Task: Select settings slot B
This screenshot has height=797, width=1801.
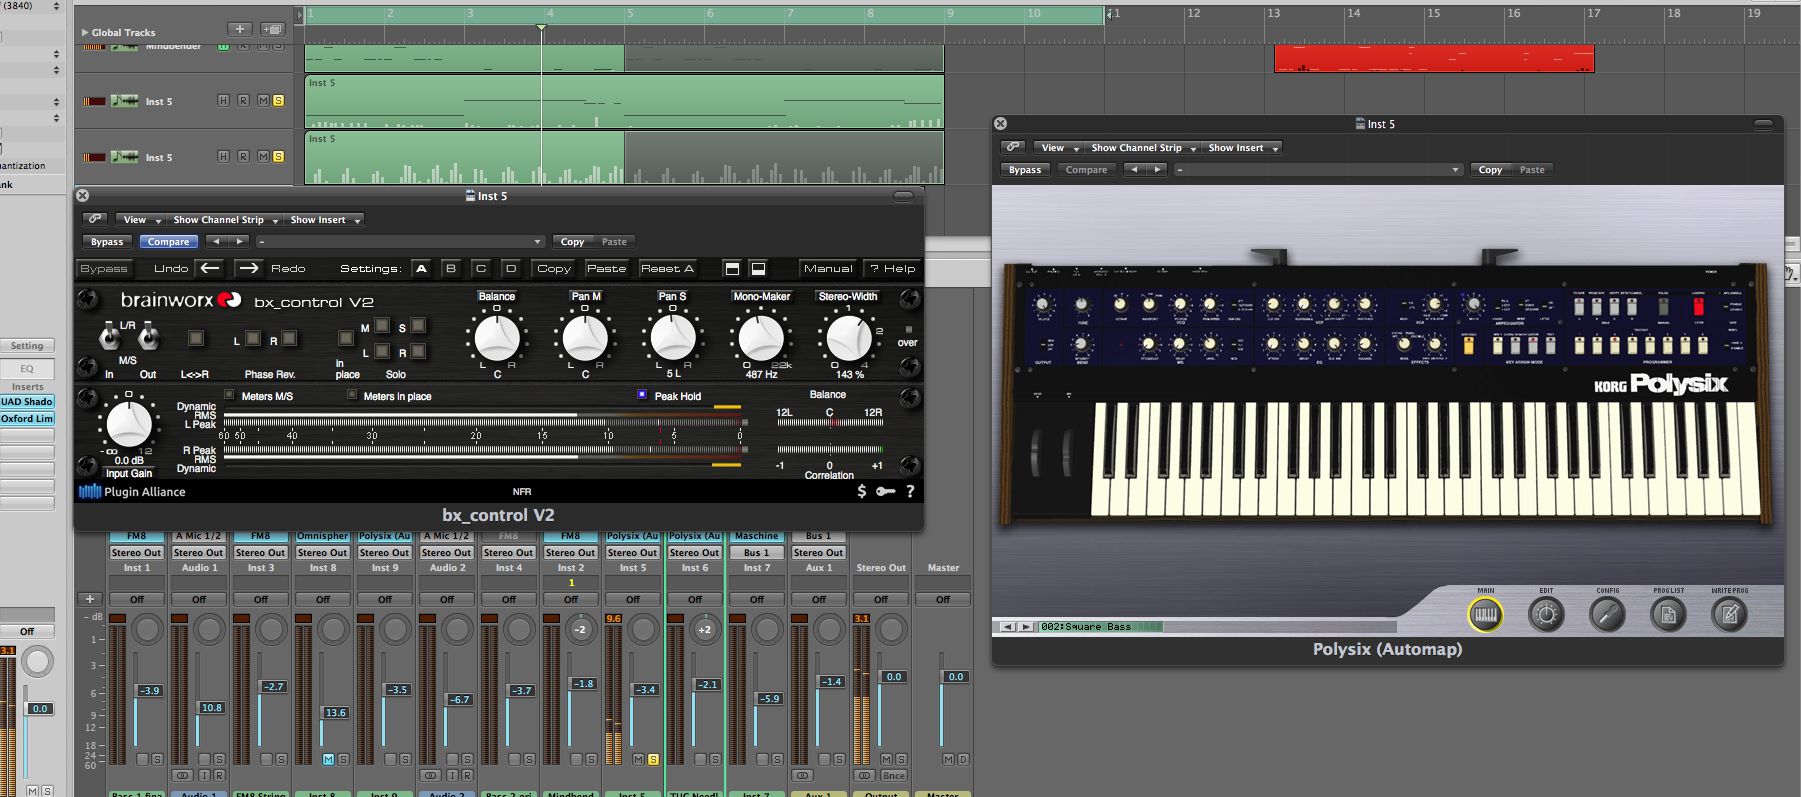Action: click(451, 268)
